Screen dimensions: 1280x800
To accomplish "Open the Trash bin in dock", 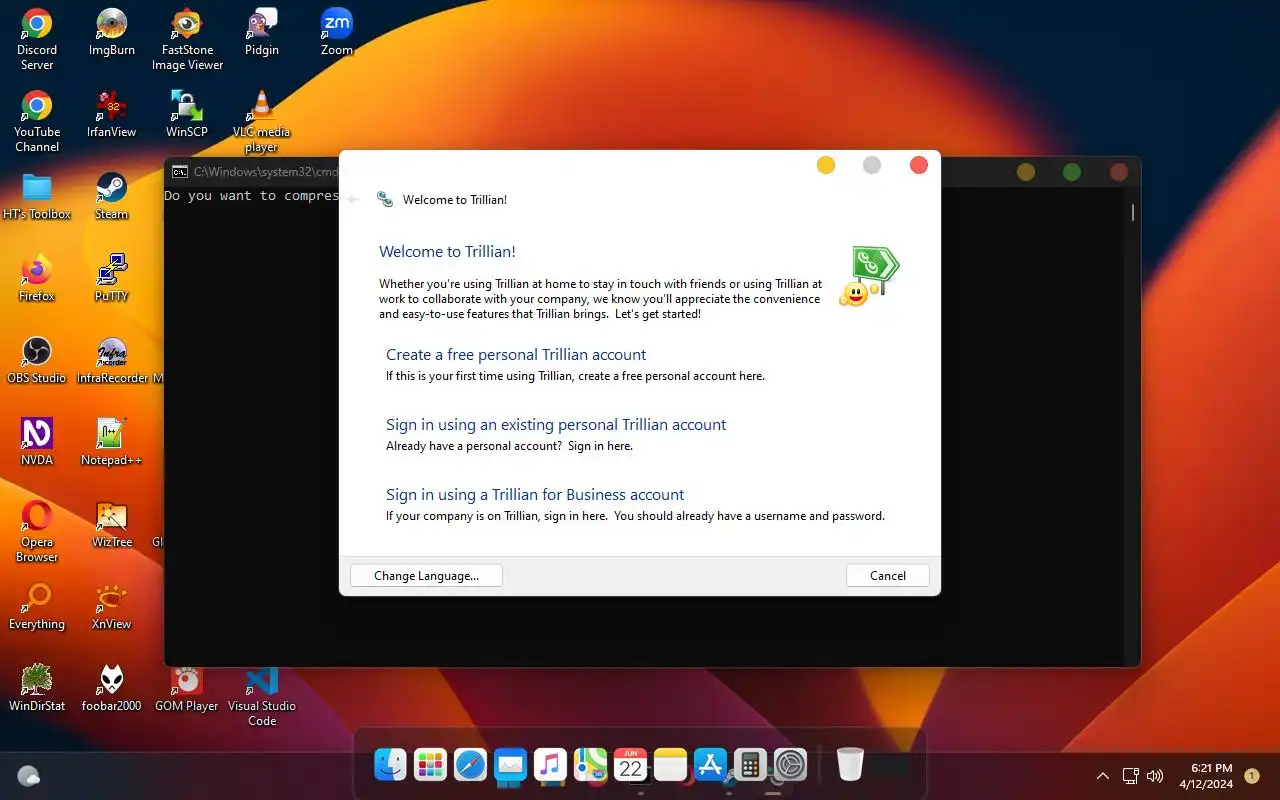I will [850, 764].
